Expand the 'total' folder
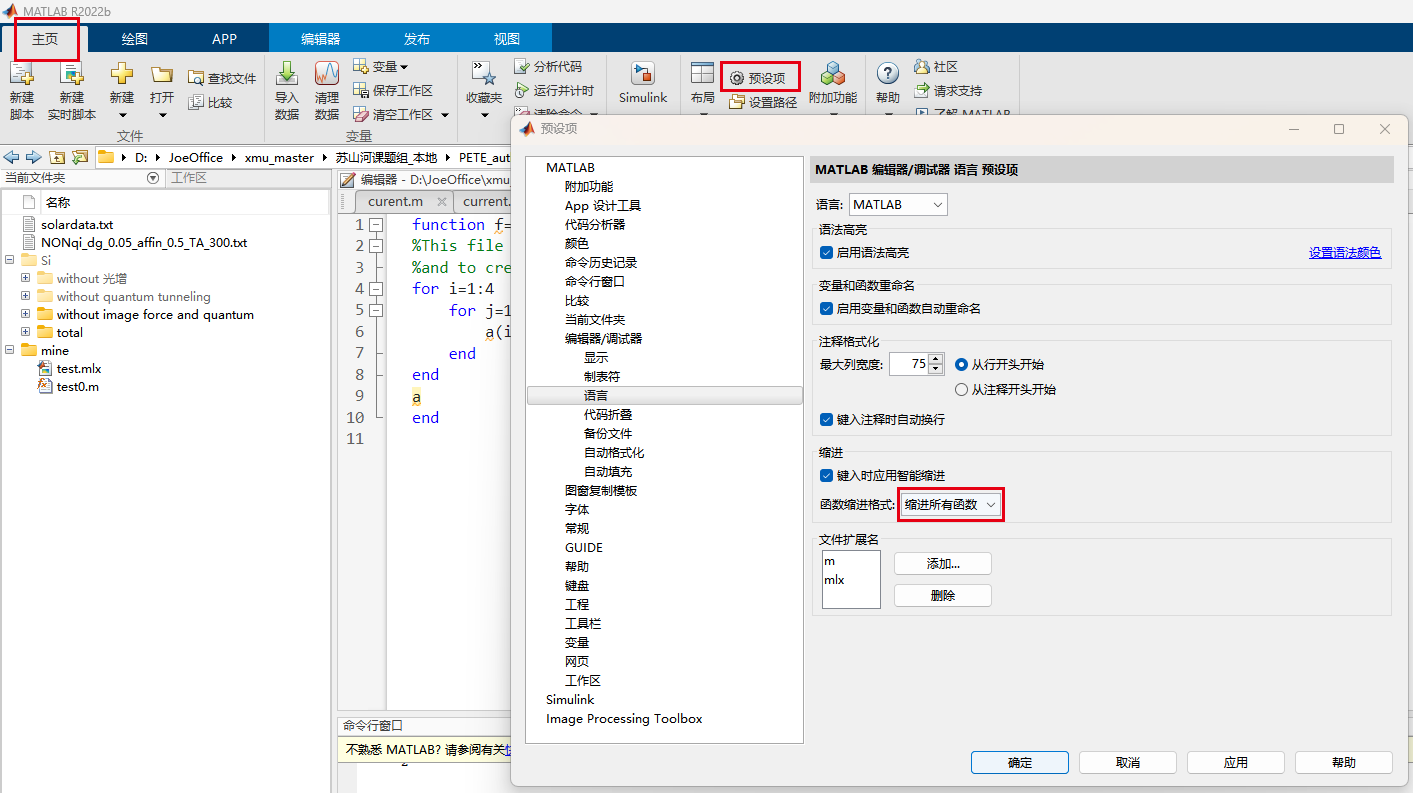 (x=25, y=333)
